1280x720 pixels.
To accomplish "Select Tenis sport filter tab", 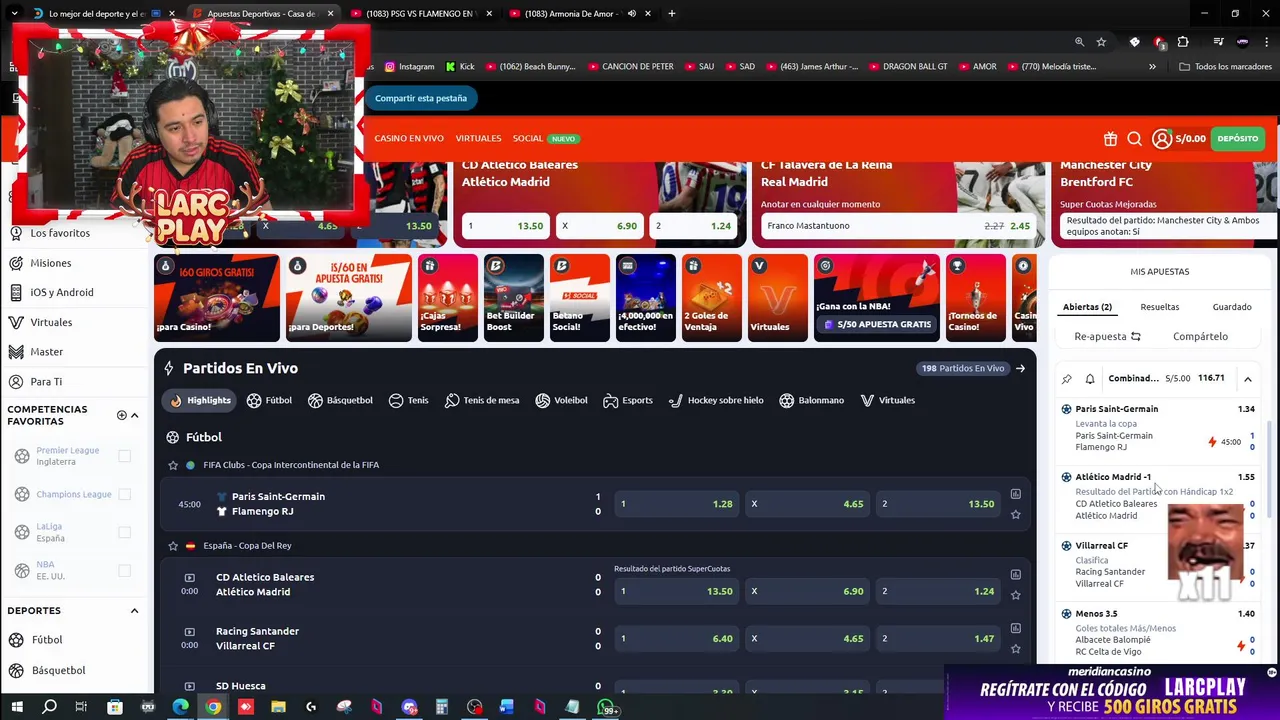I will (x=408, y=400).
